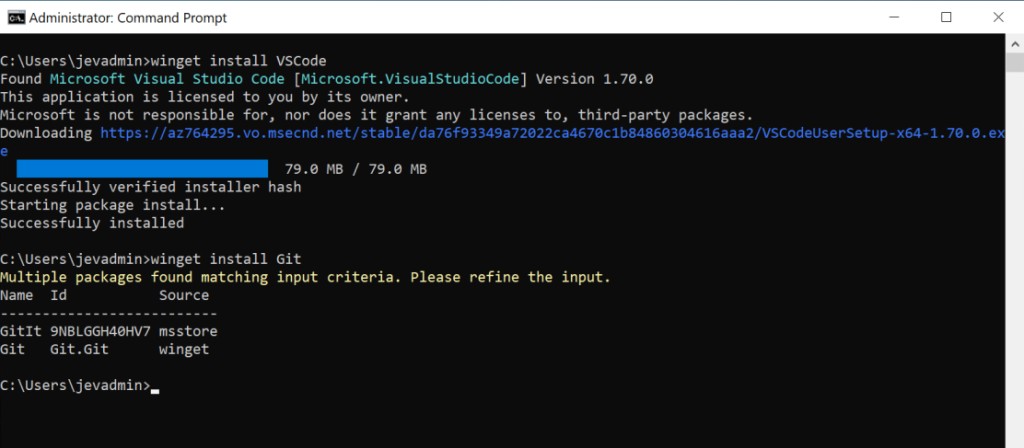Click the 'Administrator: Command Prompt' title text
This screenshot has height=448, width=1024.
click(x=128, y=17)
